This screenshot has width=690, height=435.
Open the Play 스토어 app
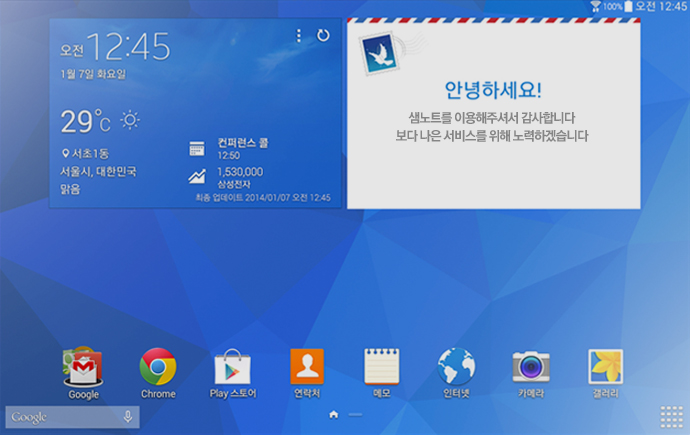(x=233, y=367)
